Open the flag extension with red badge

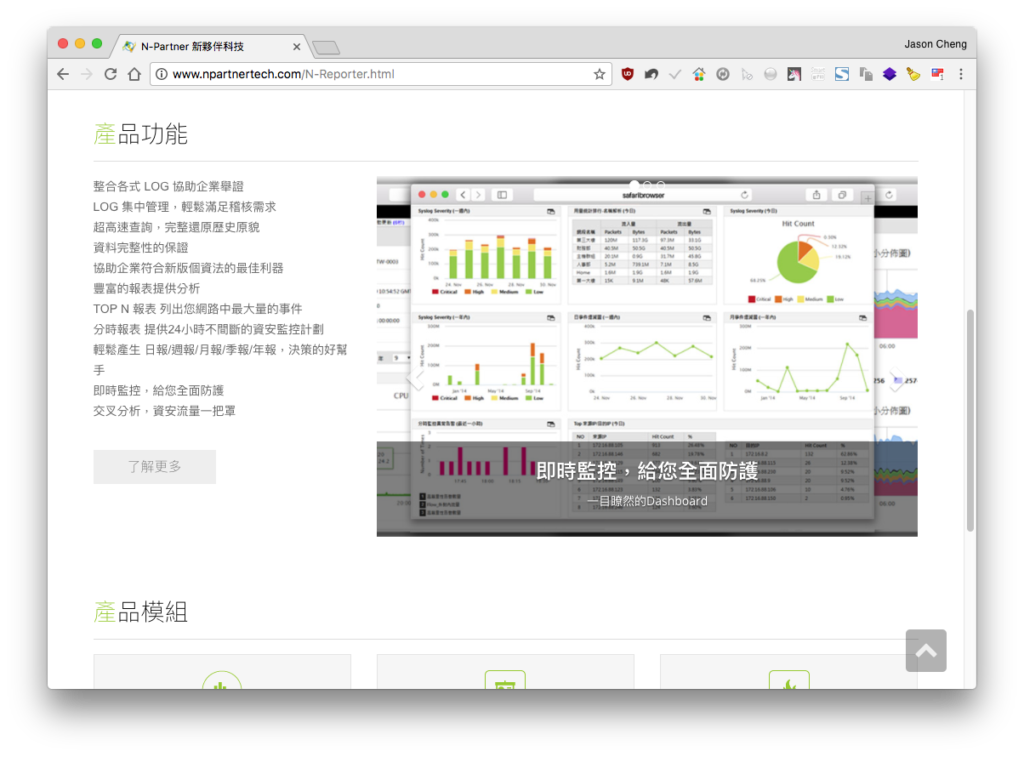coord(937,74)
